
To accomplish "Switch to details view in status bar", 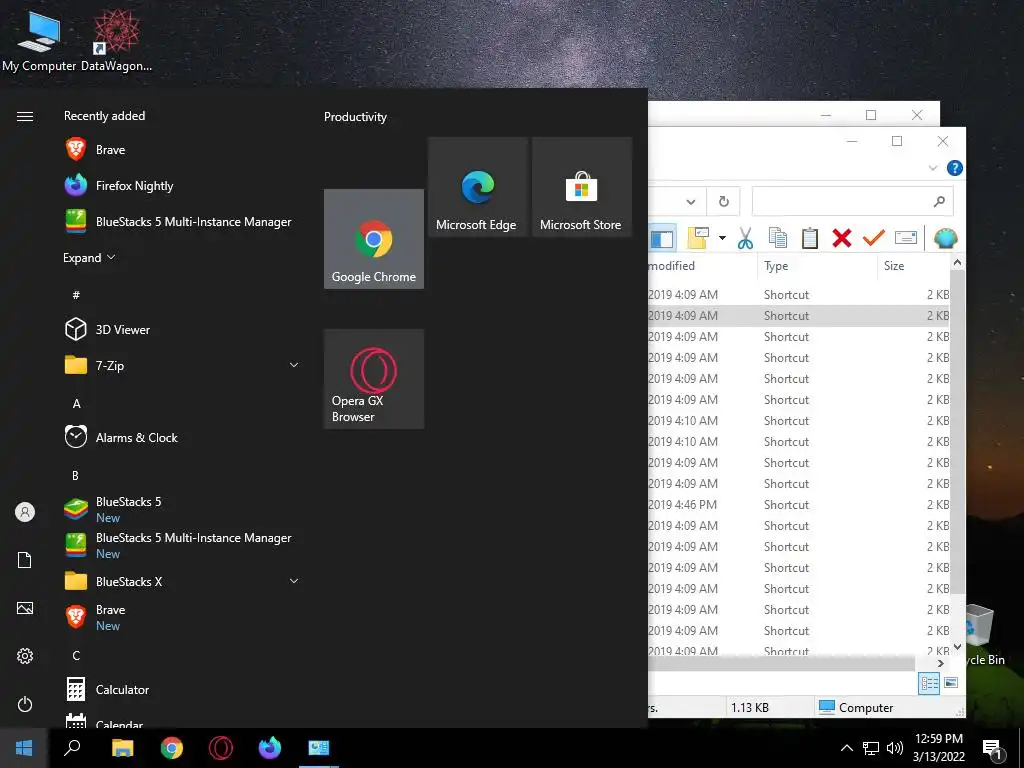I will (x=929, y=684).
